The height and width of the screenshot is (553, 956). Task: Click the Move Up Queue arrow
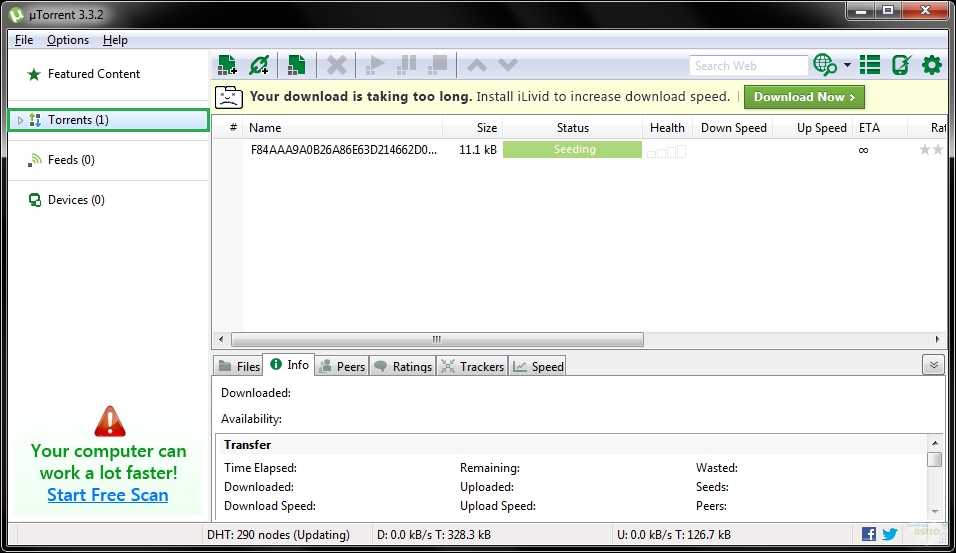coord(477,65)
